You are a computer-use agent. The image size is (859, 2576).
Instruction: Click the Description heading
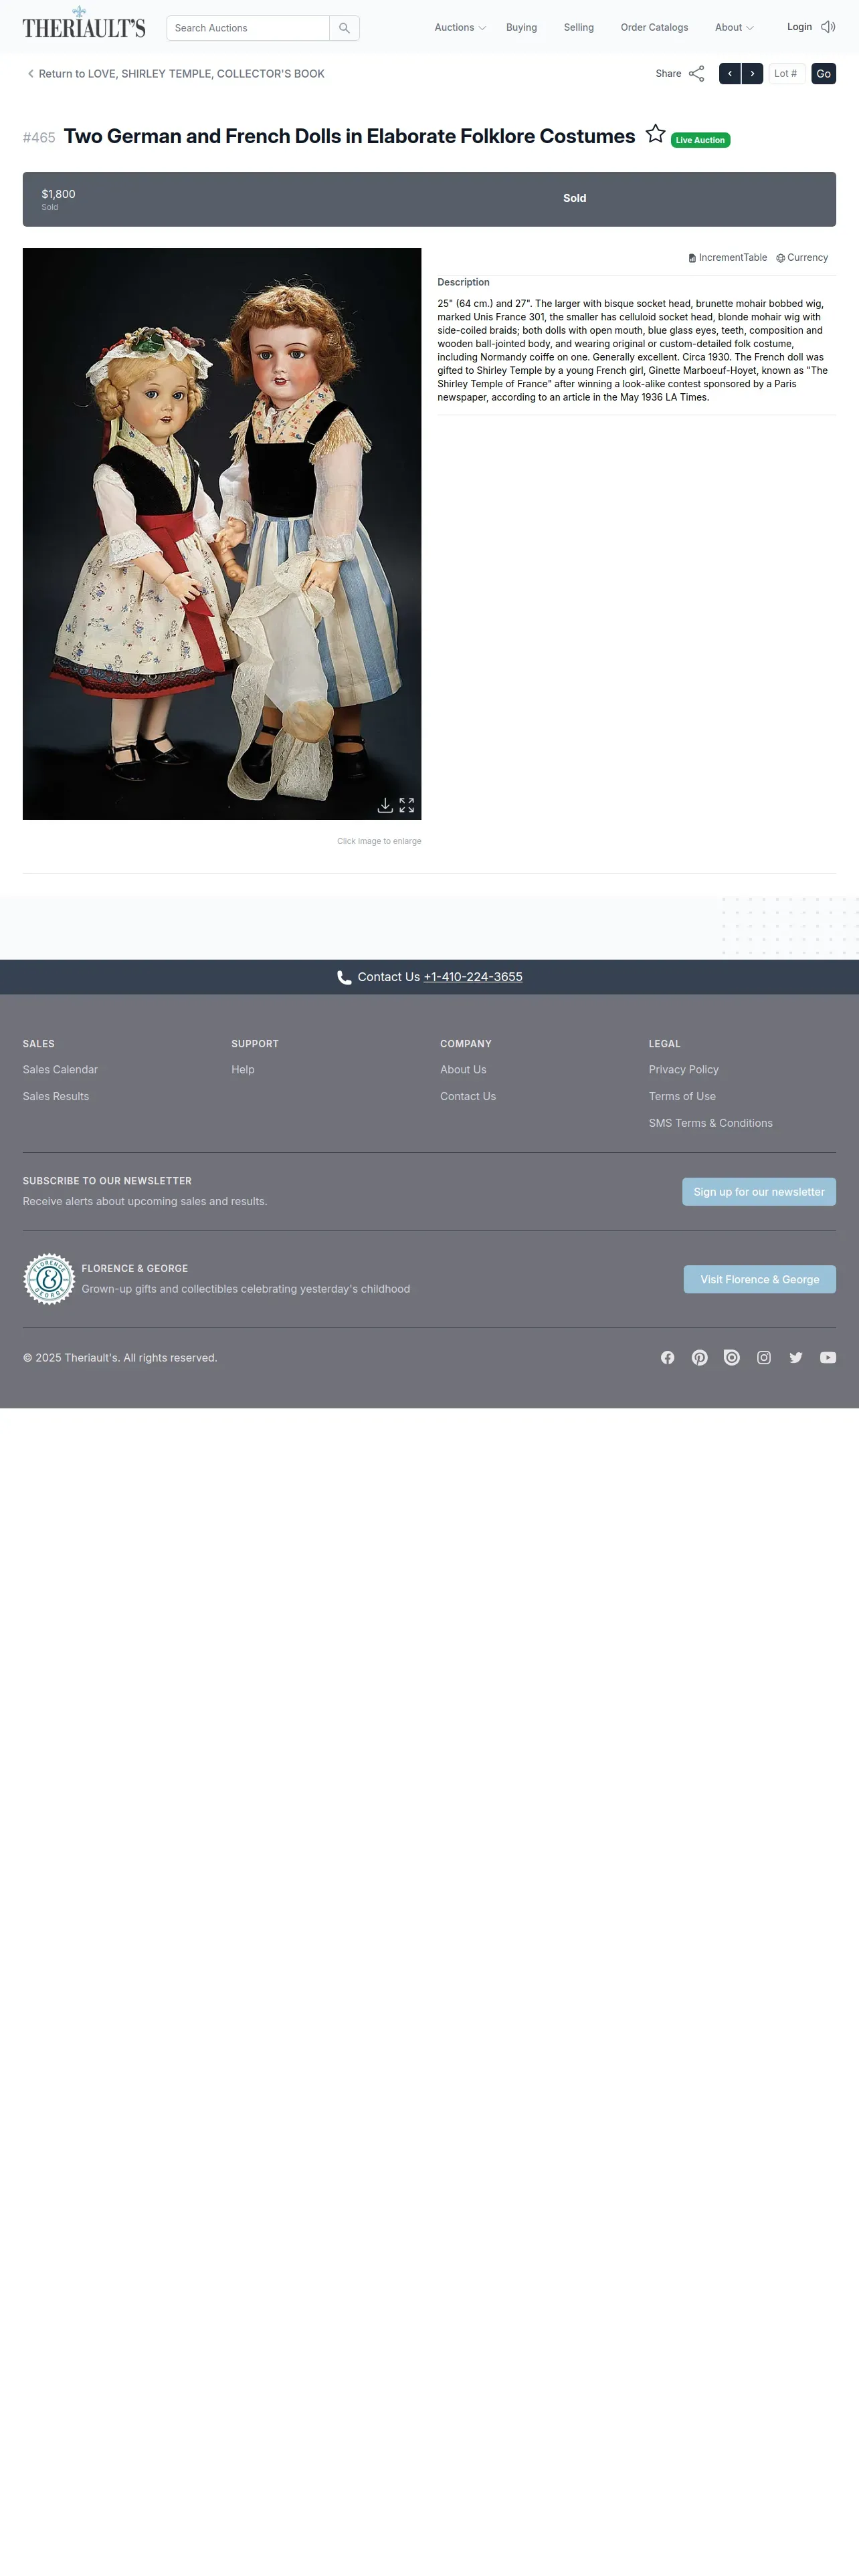pyautogui.click(x=463, y=283)
